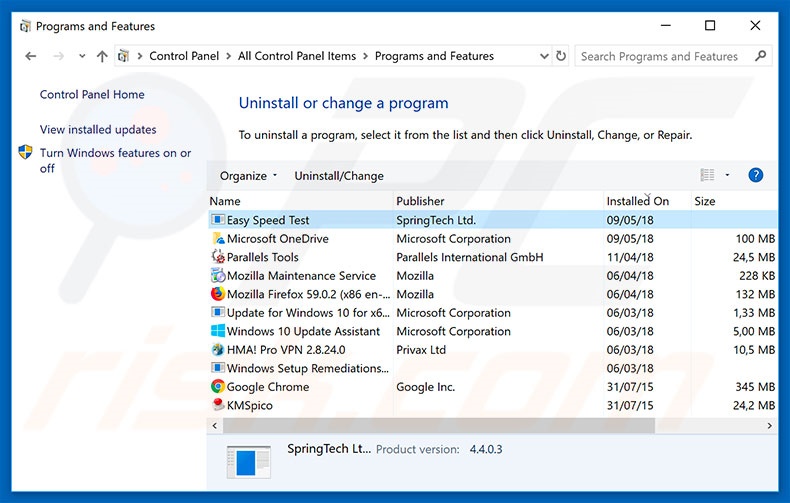
Task: Click the Mozilla Firefox program icon
Action: coord(218,294)
